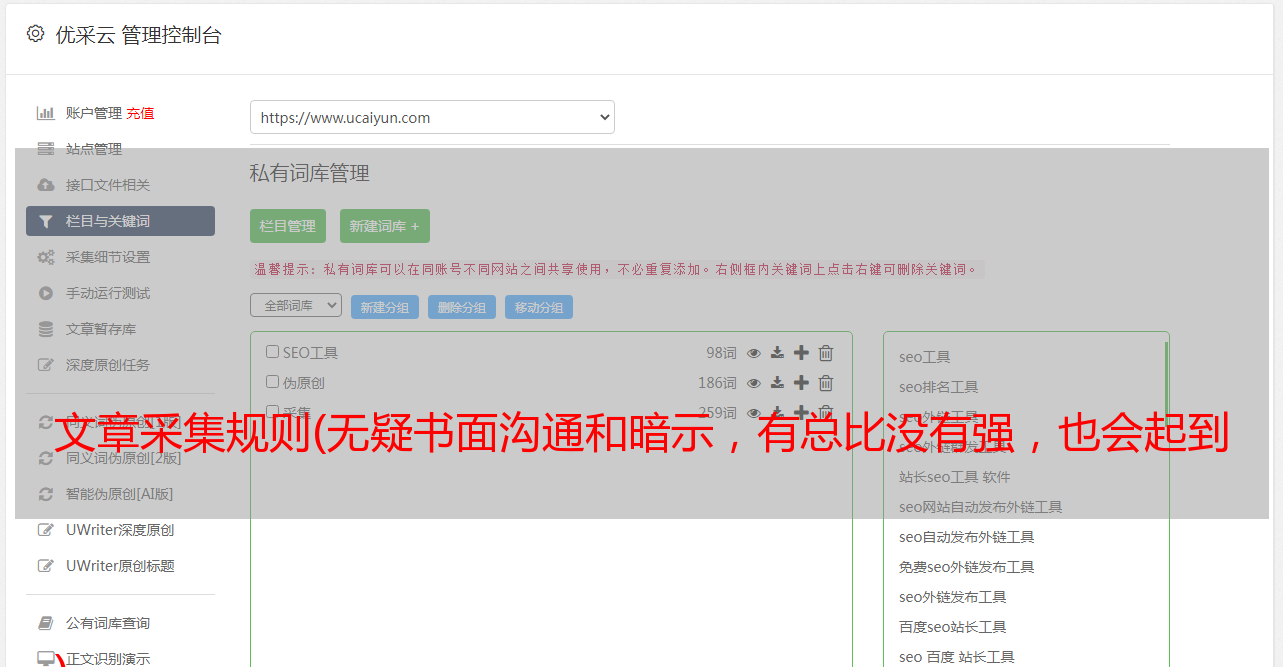Open 账户管理 in the sidebar
Image resolution: width=1283 pixels, height=667 pixels.
(x=94, y=113)
